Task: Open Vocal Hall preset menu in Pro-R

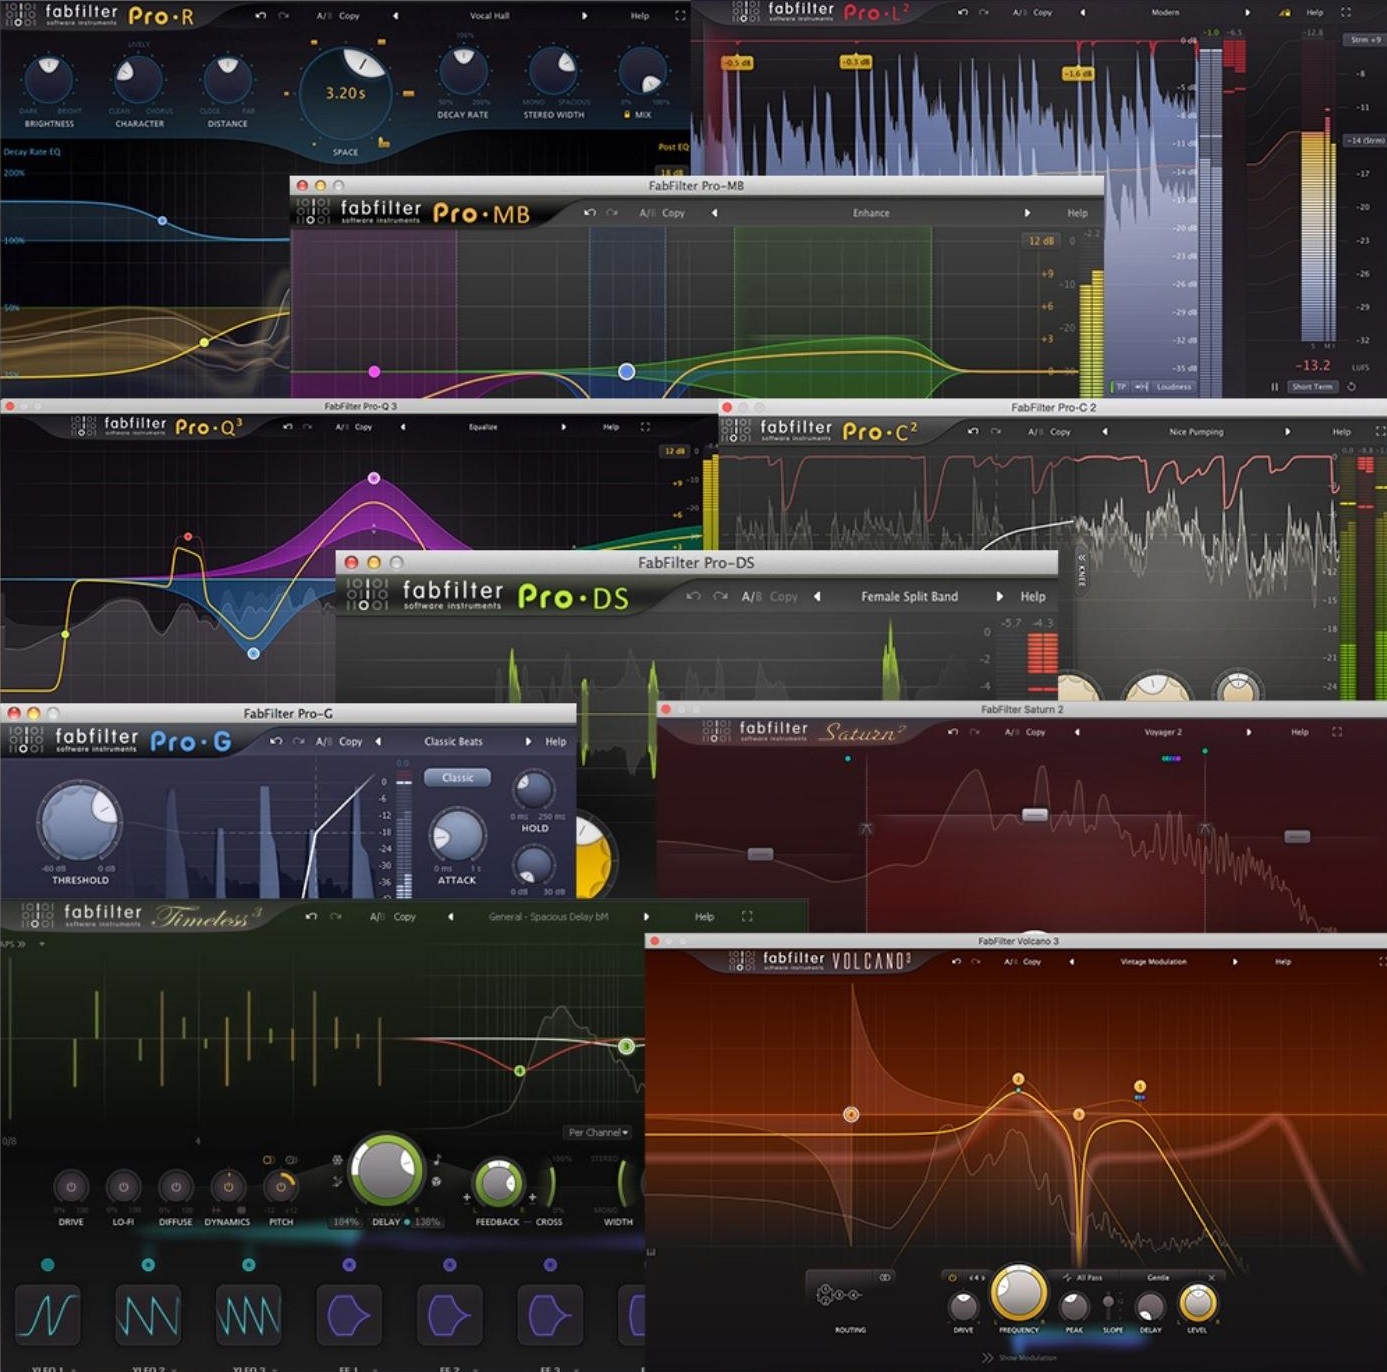Action: point(489,16)
